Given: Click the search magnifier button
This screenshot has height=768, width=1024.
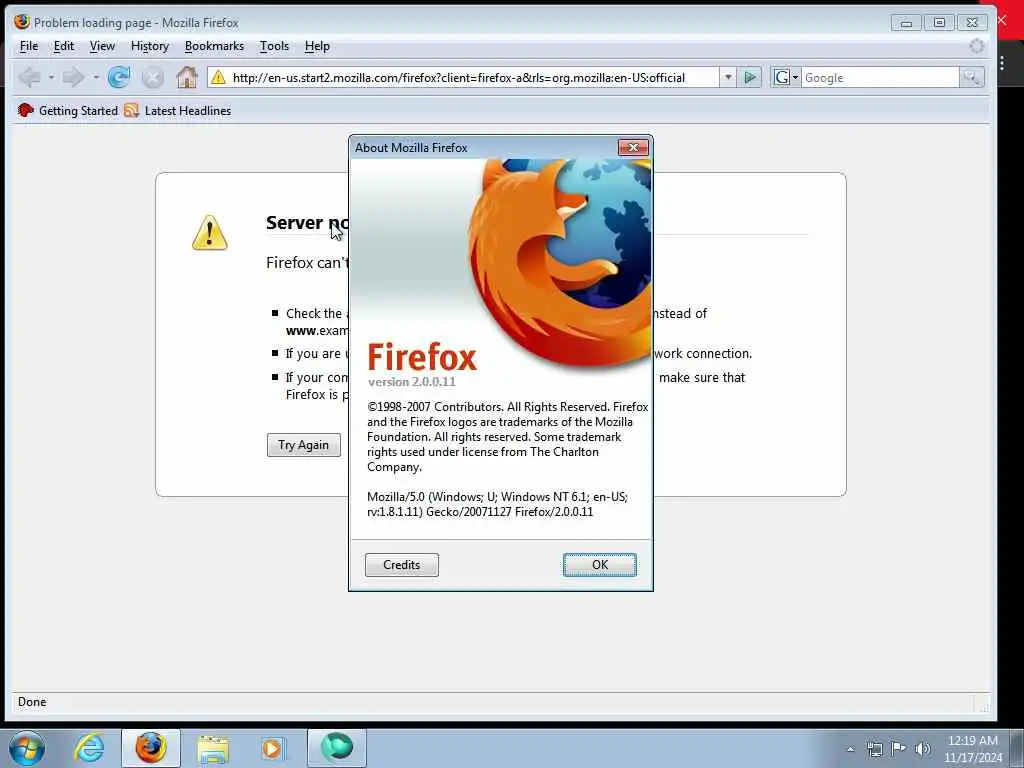Looking at the screenshot, I should [x=971, y=77].
